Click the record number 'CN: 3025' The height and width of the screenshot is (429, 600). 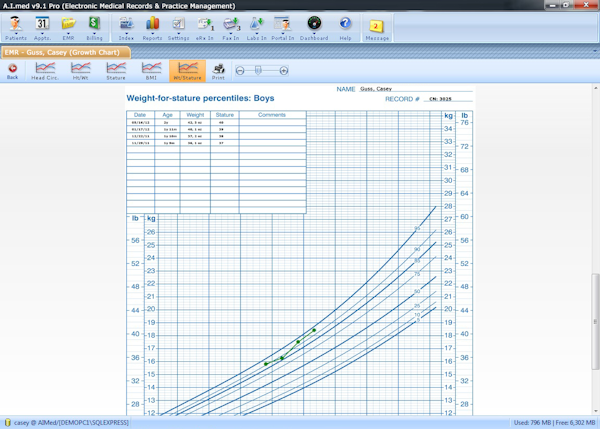point(440,99)
